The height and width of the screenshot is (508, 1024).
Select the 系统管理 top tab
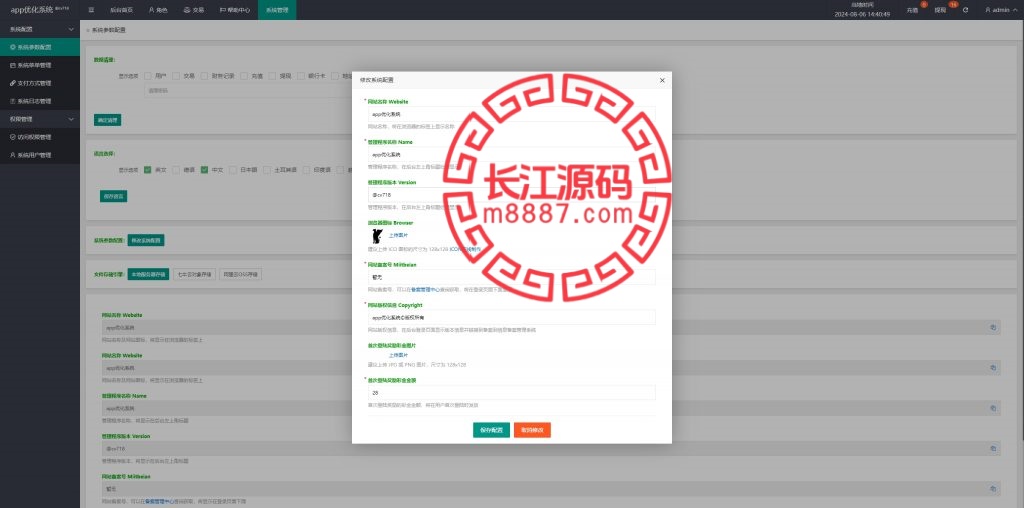(x=277, y=10)
